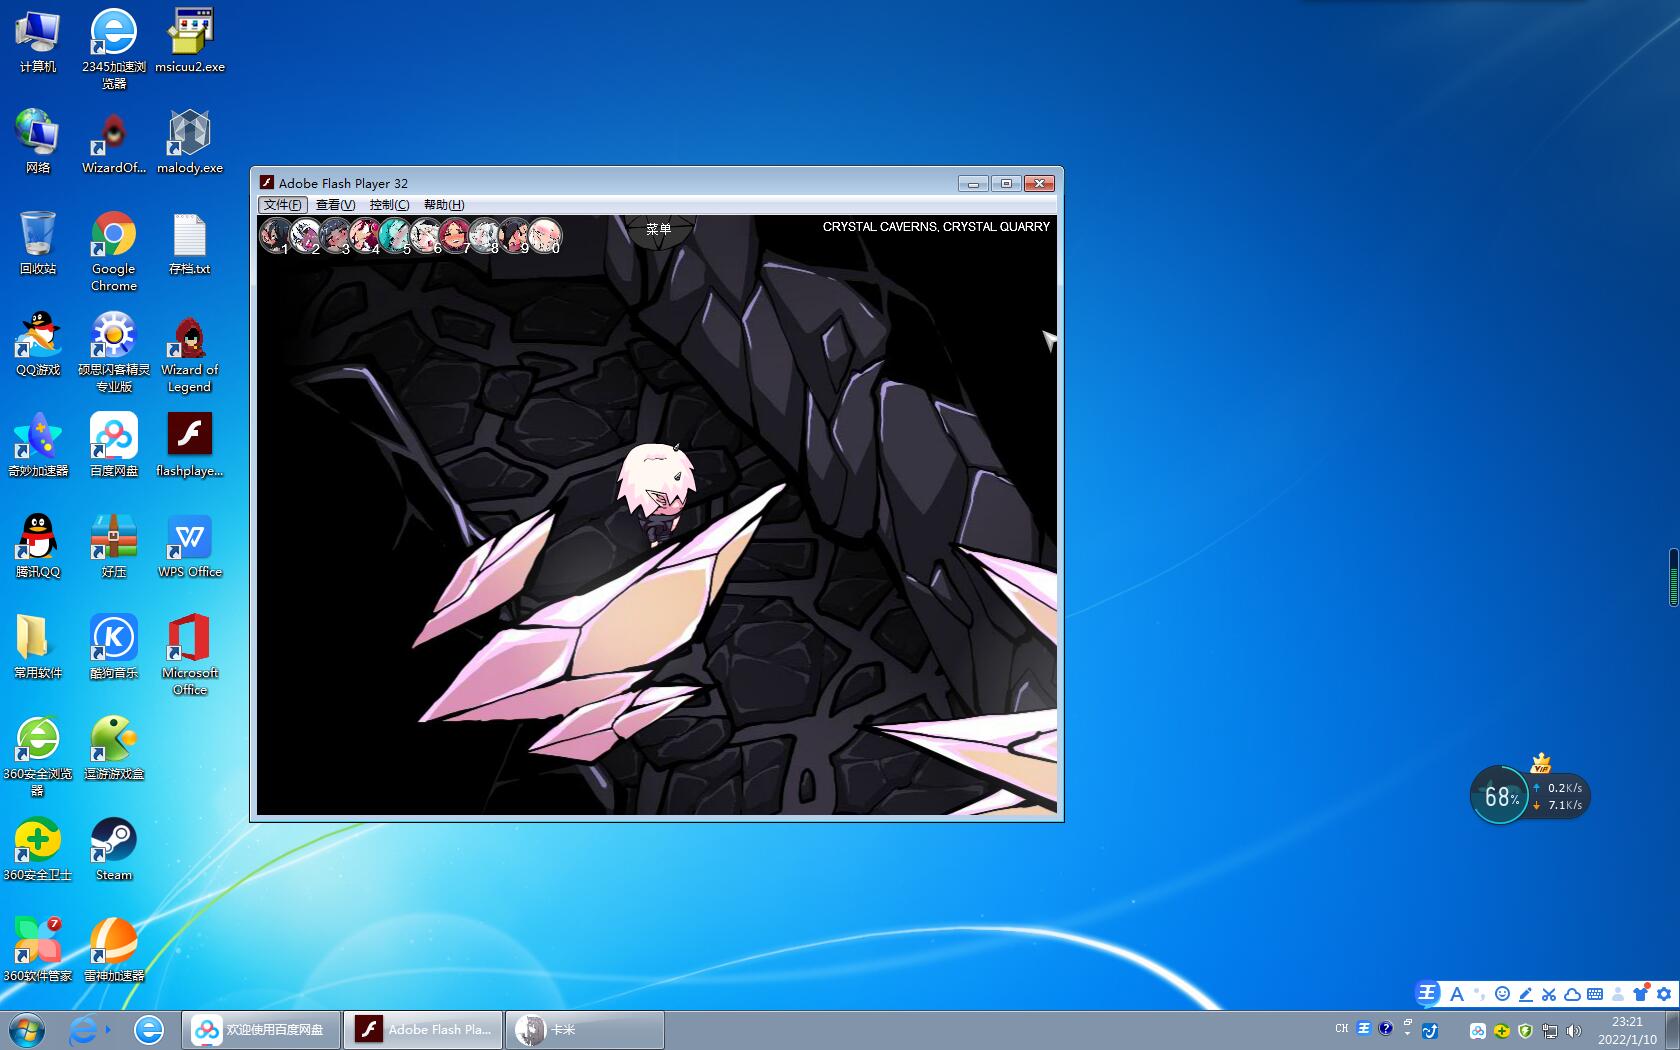Click the 欢迎使用百度网盘 taskbar button

tap(260, 1029)
